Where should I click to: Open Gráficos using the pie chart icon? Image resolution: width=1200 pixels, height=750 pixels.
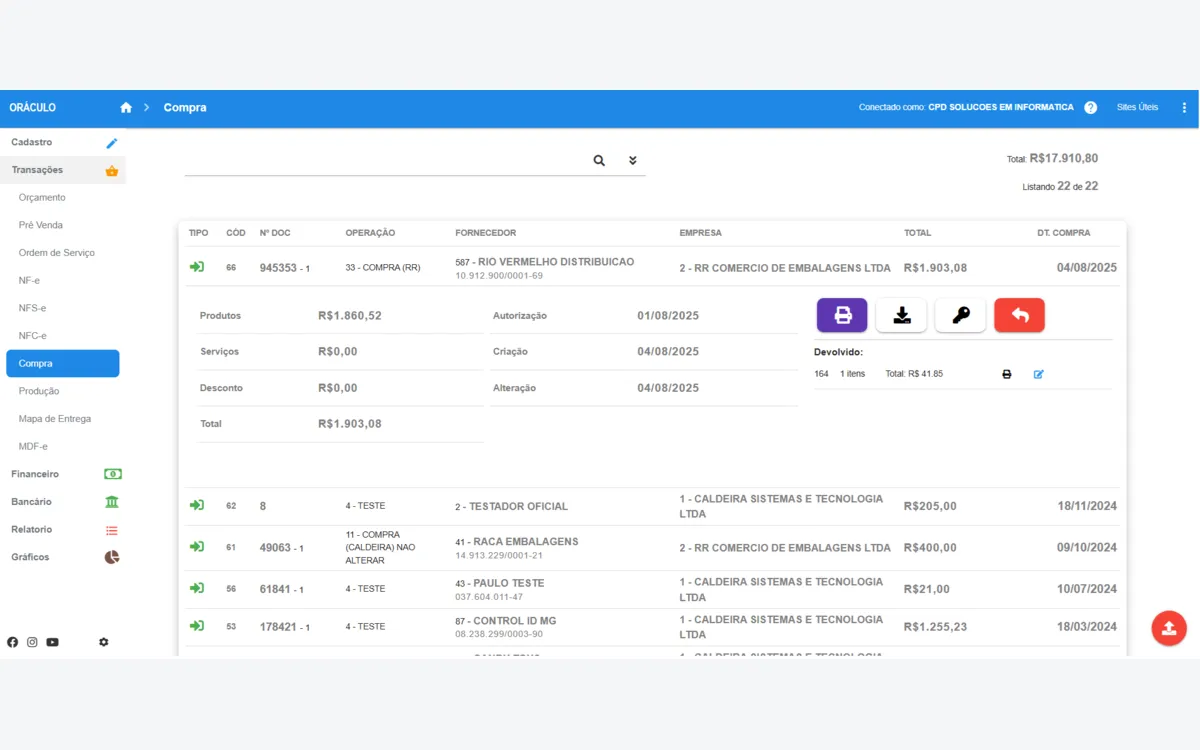click(x=110, y=557)
